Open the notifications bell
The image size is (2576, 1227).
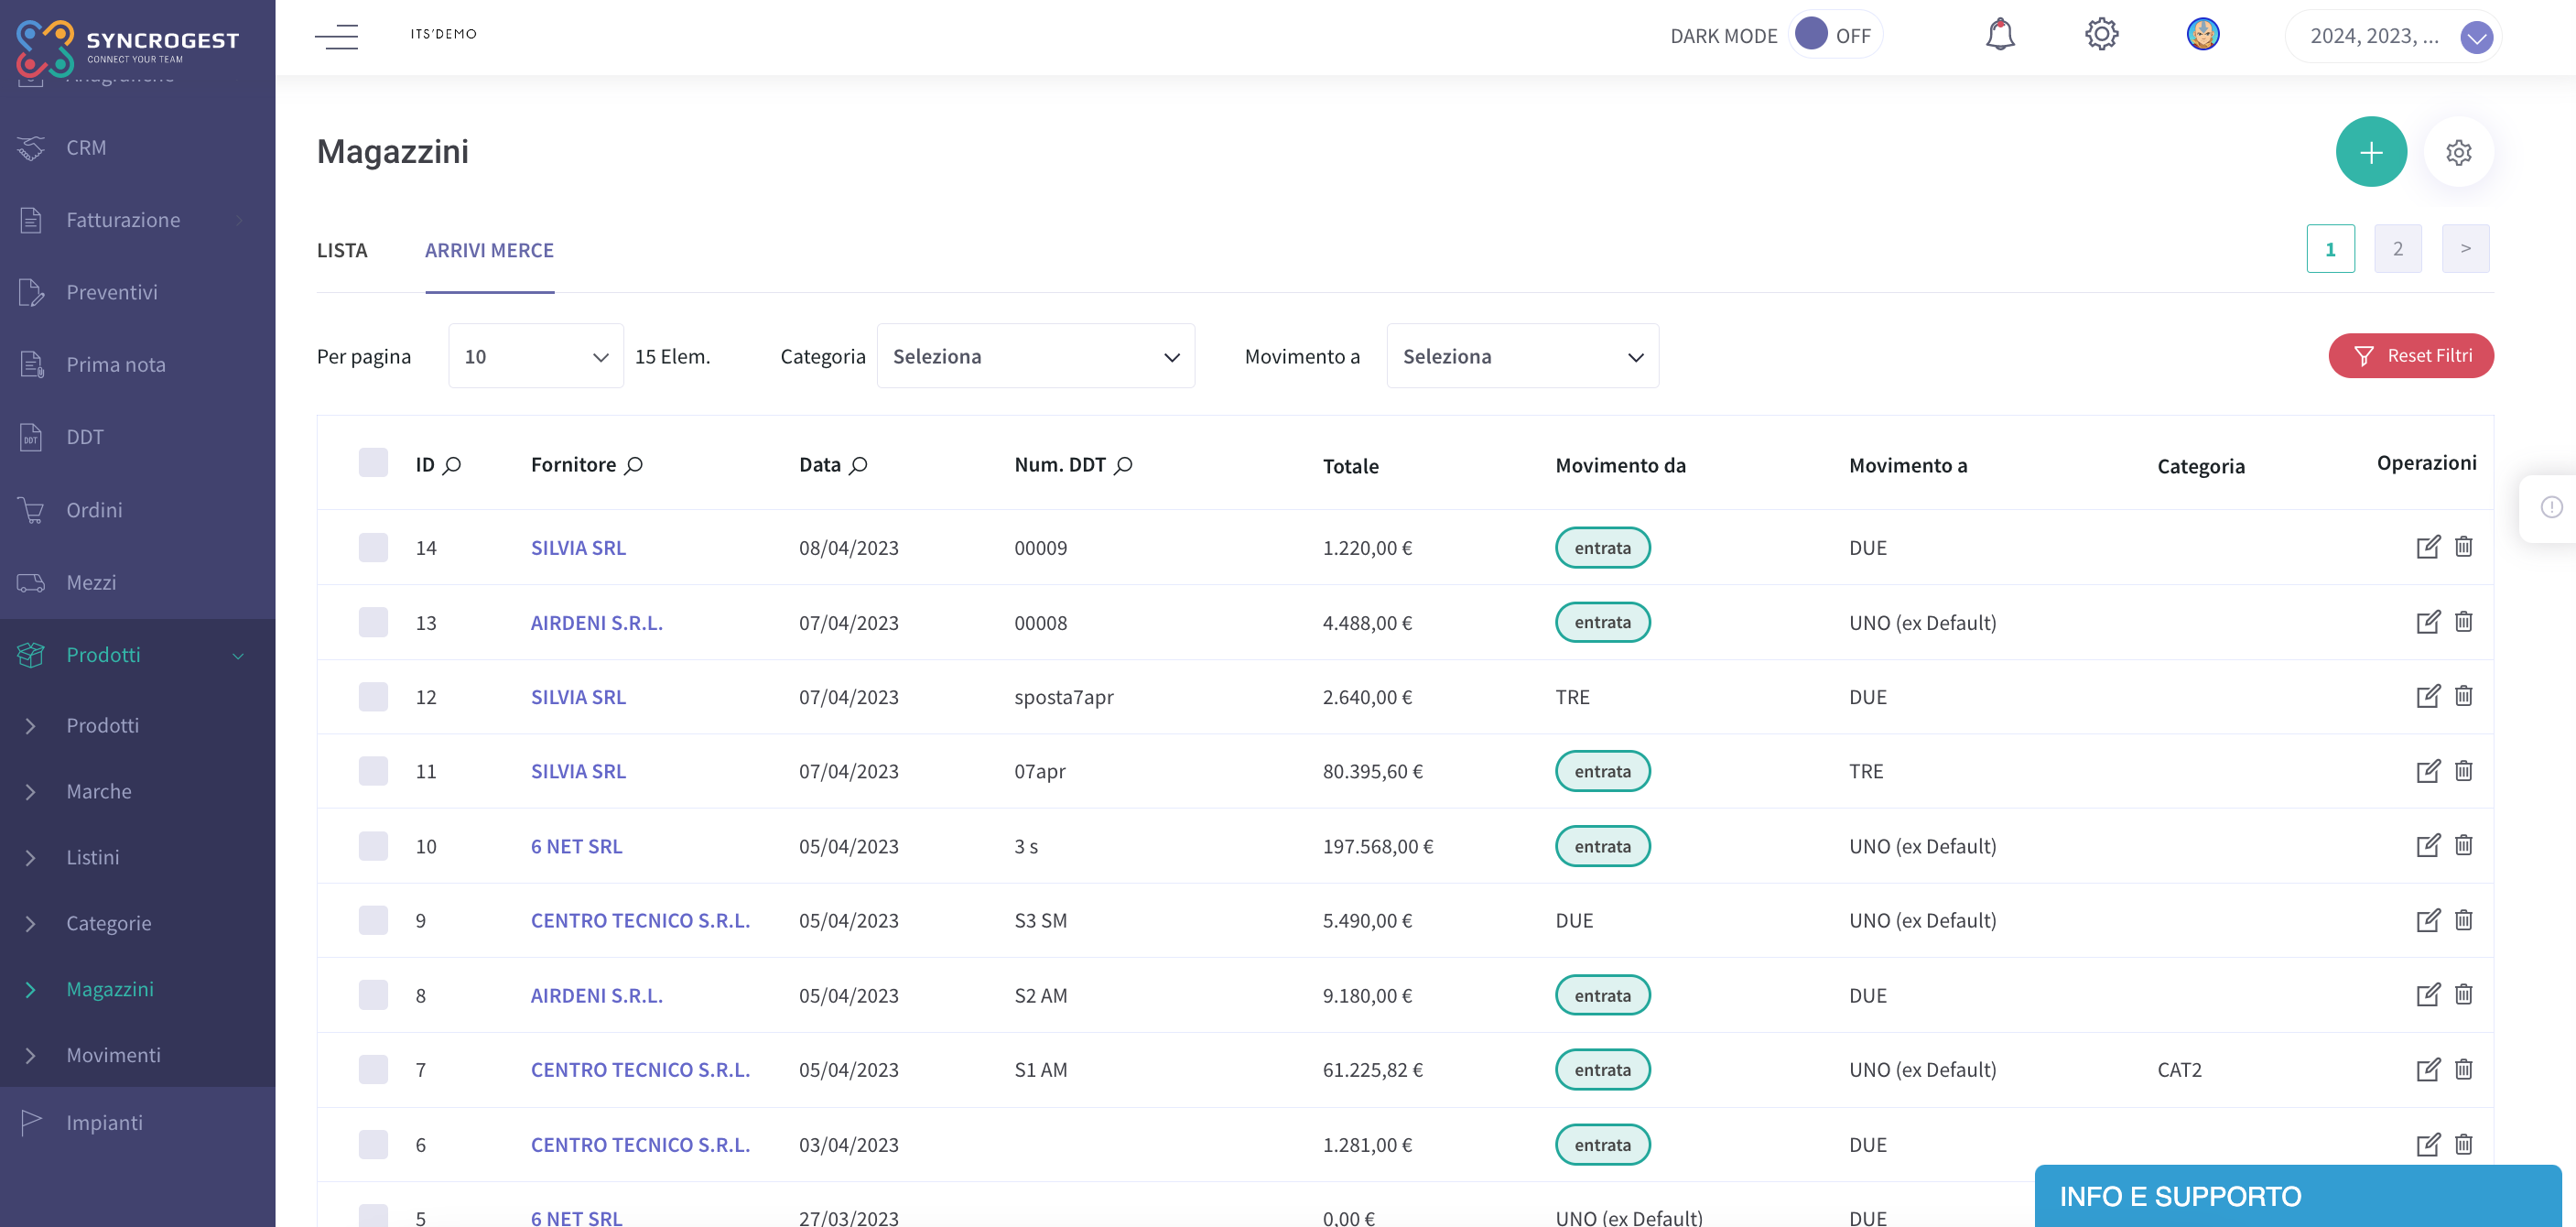pyautogui.click(x=1999, y=35)
